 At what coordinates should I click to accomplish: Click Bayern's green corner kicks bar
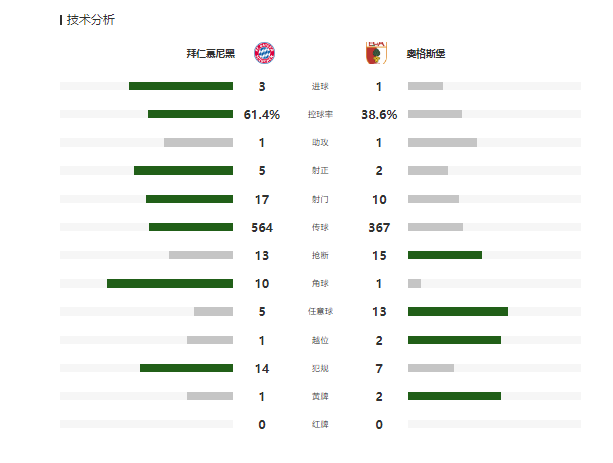[170, 284]
